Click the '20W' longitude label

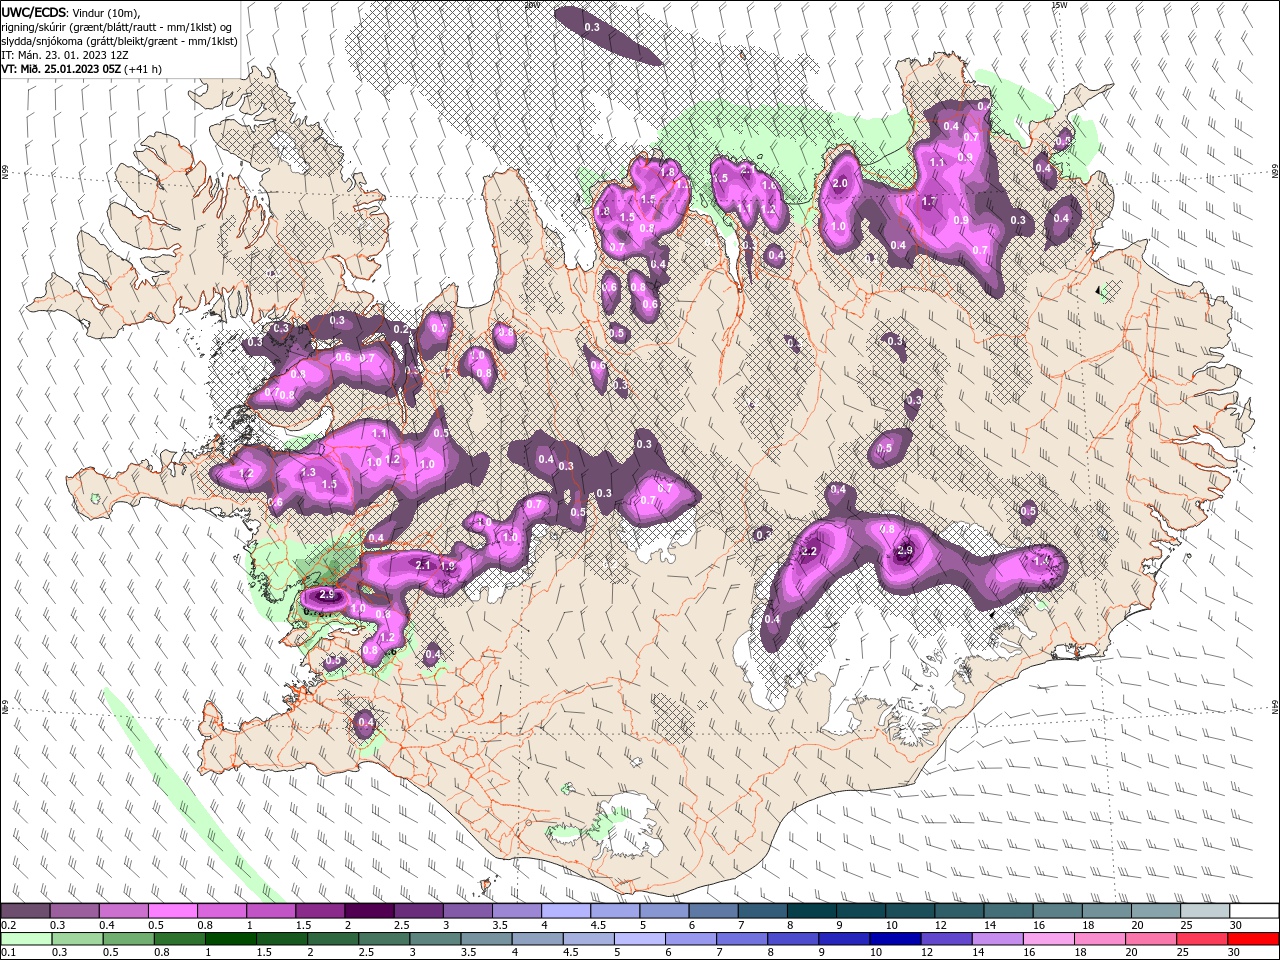coord(532,5)
